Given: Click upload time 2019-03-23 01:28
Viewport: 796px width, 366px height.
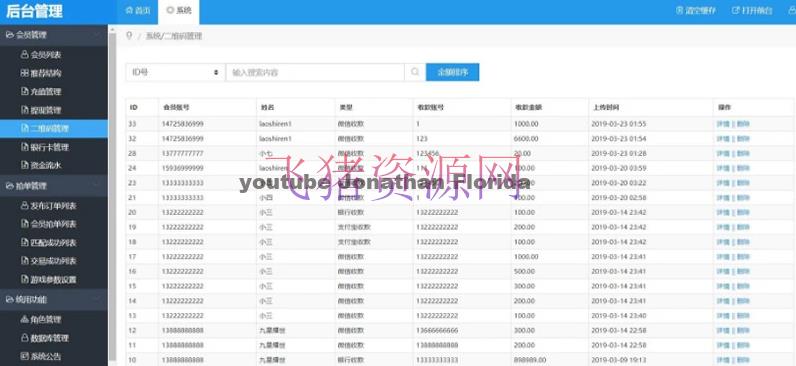Looking at the screenshot, I should (x=618, y=153).
